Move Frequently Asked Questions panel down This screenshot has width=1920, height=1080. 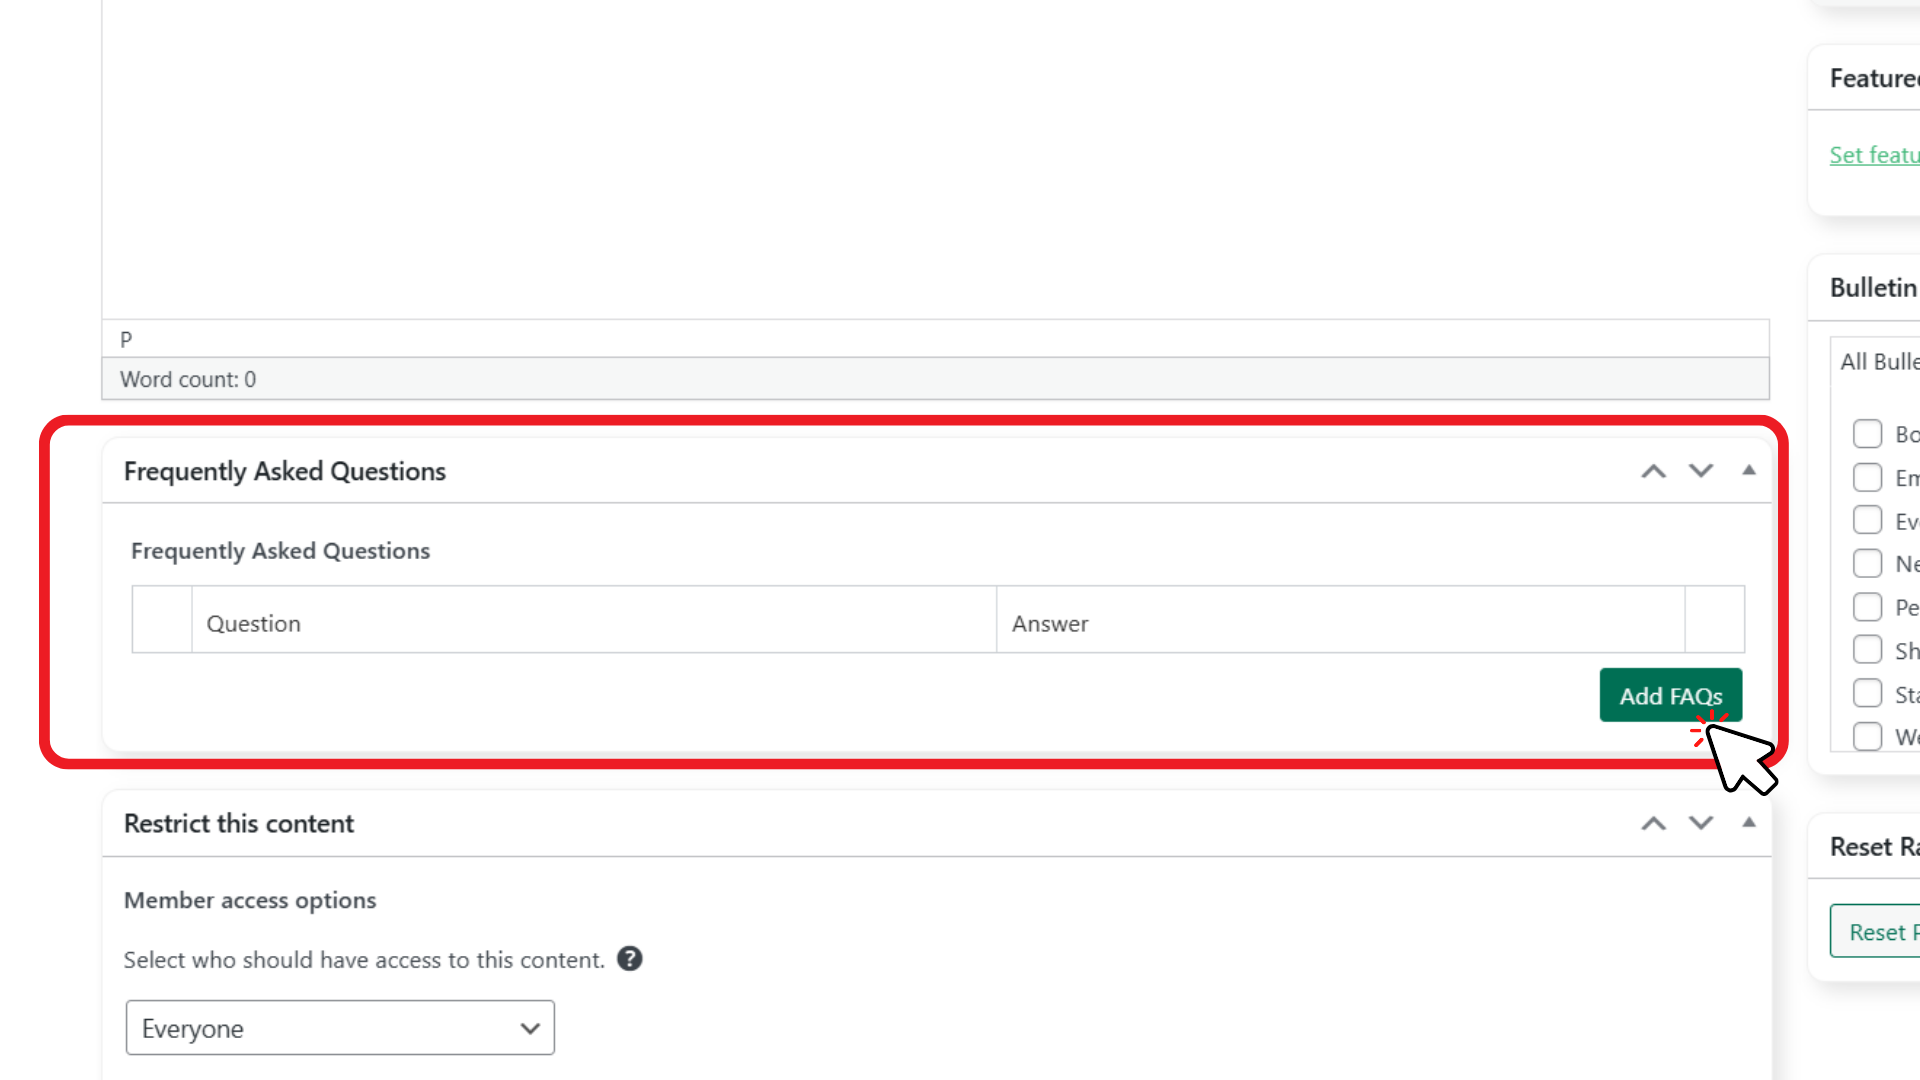pyautogui.click(x=1701, y=471)
